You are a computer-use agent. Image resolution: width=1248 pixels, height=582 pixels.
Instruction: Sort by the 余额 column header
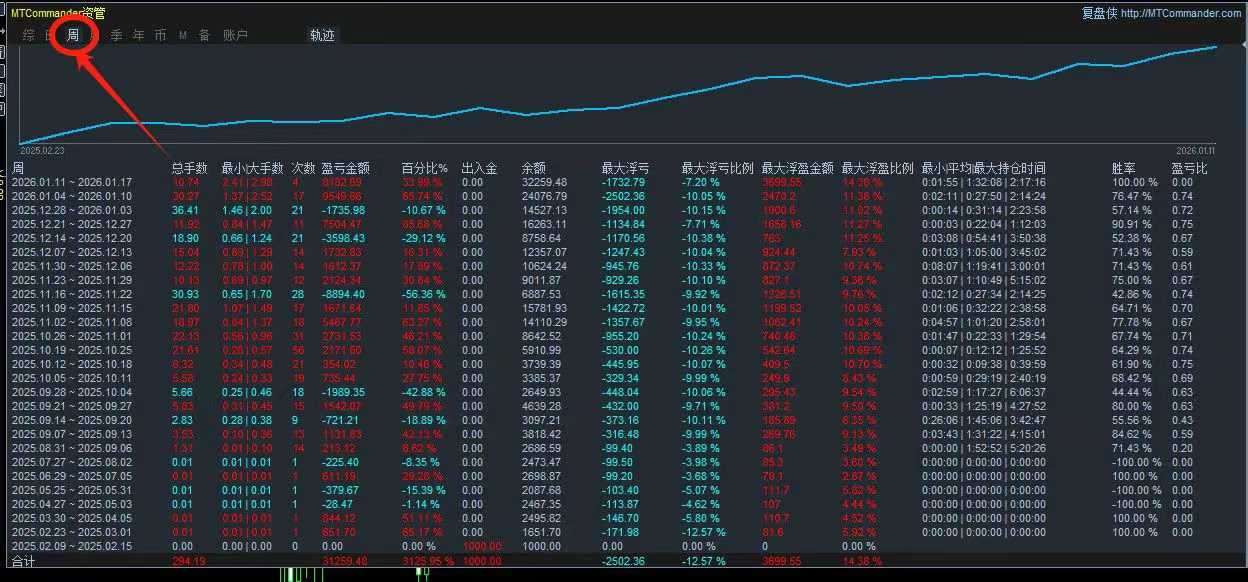534,168
